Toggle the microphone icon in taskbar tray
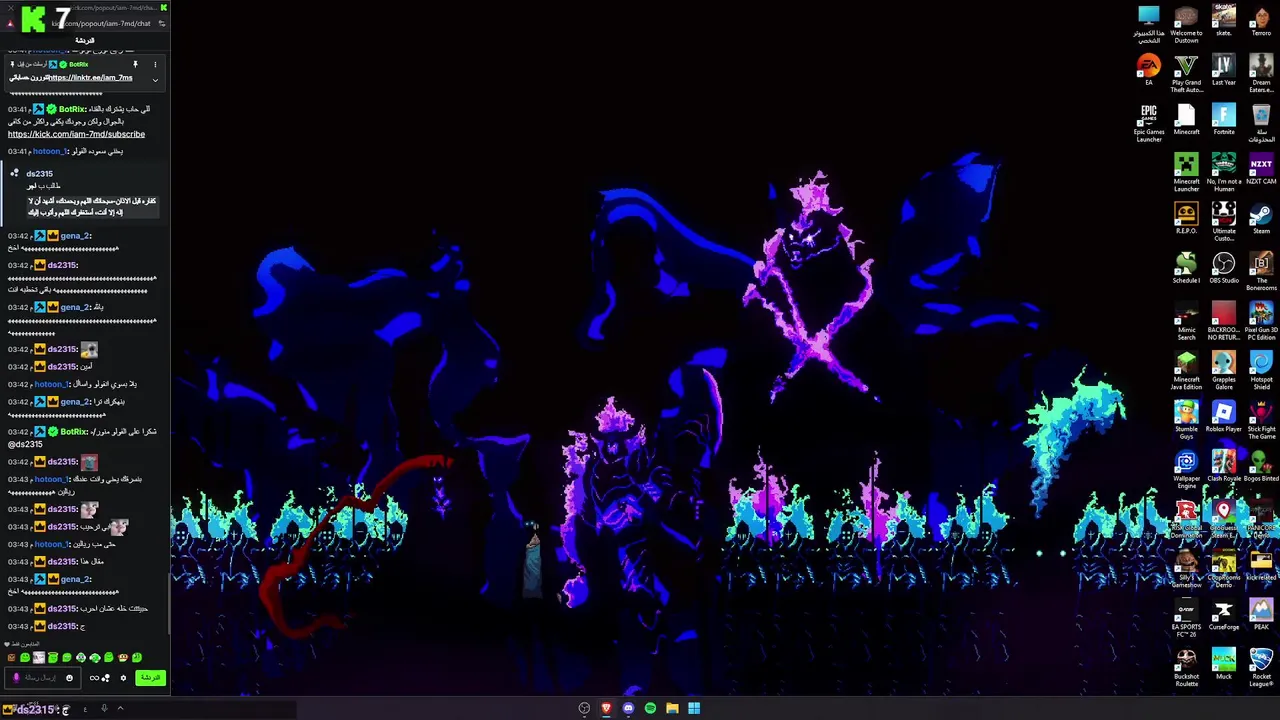Image resolution: width=1280 pixels, height=720 pixels. pyautogui.click(x=104, y=709)
